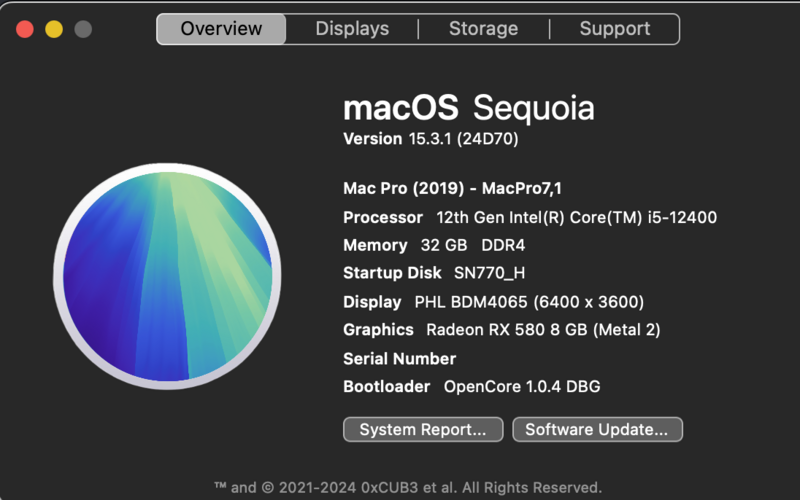
Task: Switch to the Overview tab
Action: tap(221, 29)
